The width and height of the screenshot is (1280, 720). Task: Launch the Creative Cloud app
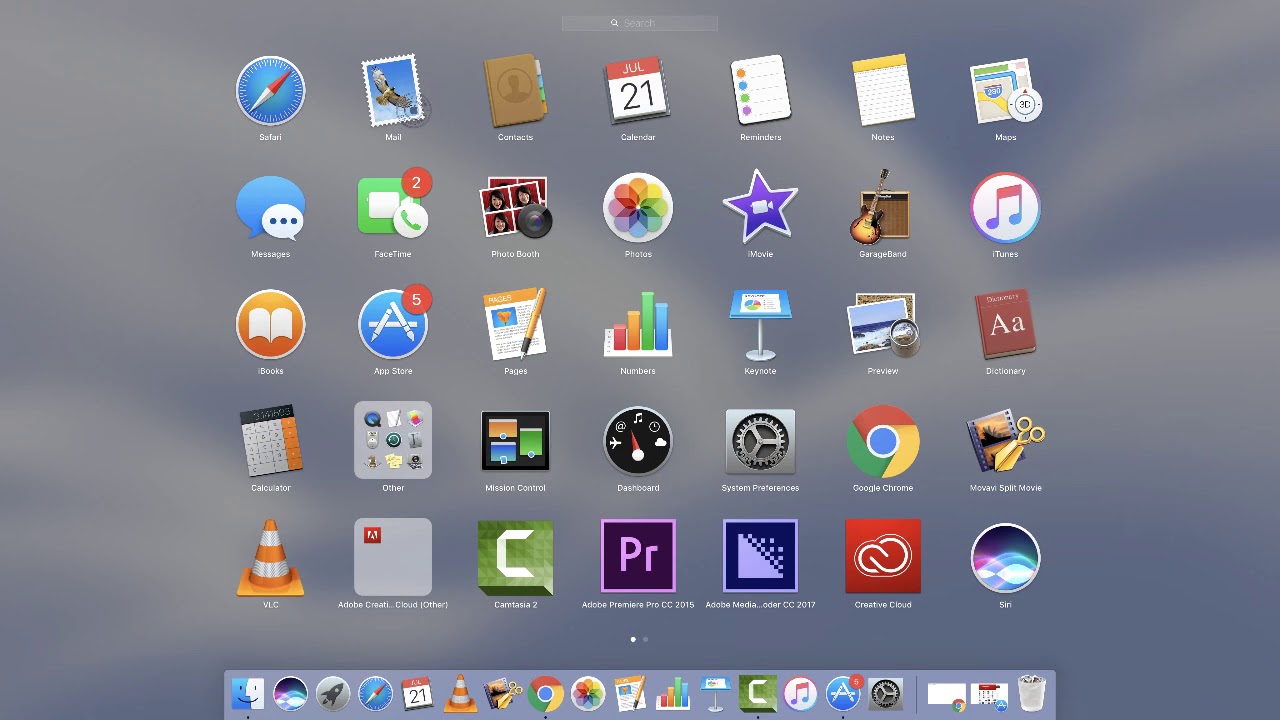pos(883,556)
